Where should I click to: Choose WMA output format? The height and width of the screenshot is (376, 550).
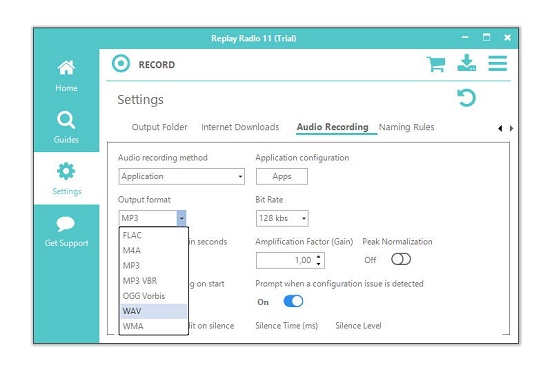point(153,326)
